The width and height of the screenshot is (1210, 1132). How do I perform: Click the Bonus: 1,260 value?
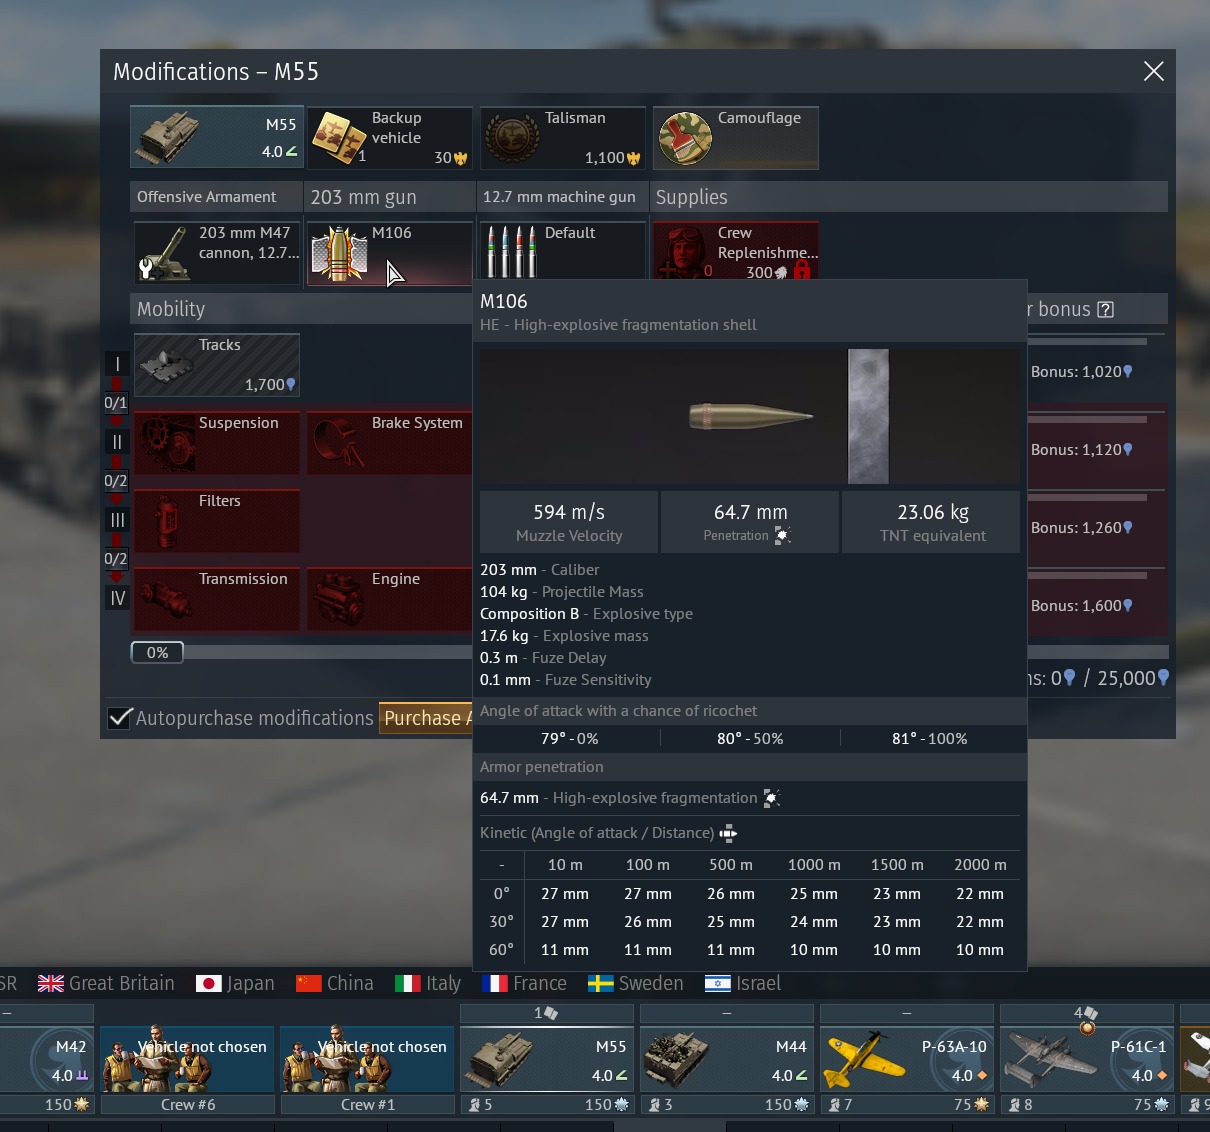[x=1082, y=527]
